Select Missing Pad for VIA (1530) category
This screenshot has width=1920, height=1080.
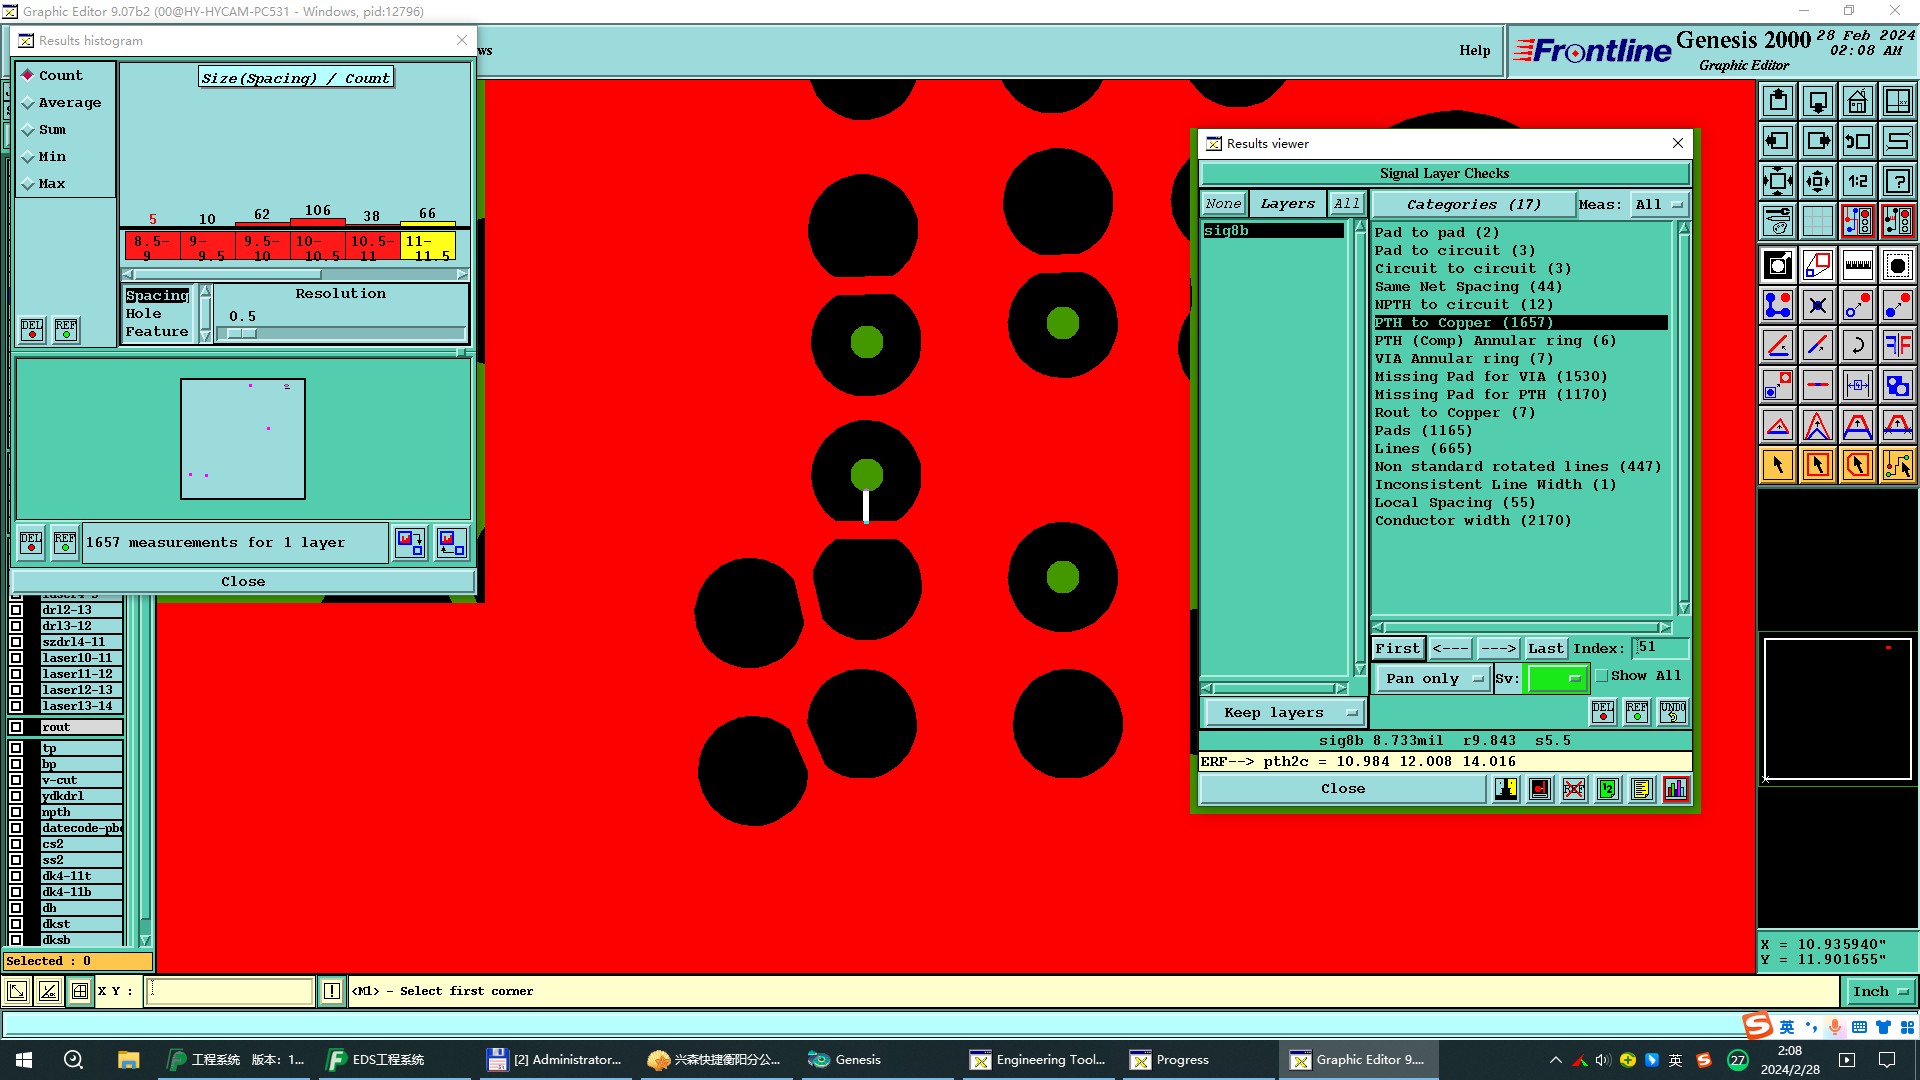(1490, 377)
